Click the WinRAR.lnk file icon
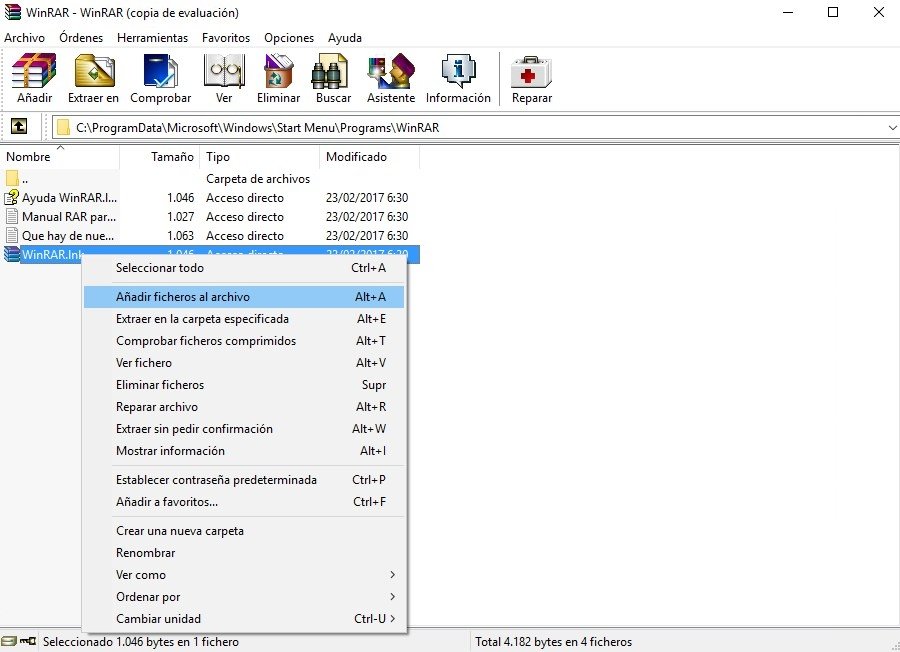Screen dimensions: 900x652 11,254
